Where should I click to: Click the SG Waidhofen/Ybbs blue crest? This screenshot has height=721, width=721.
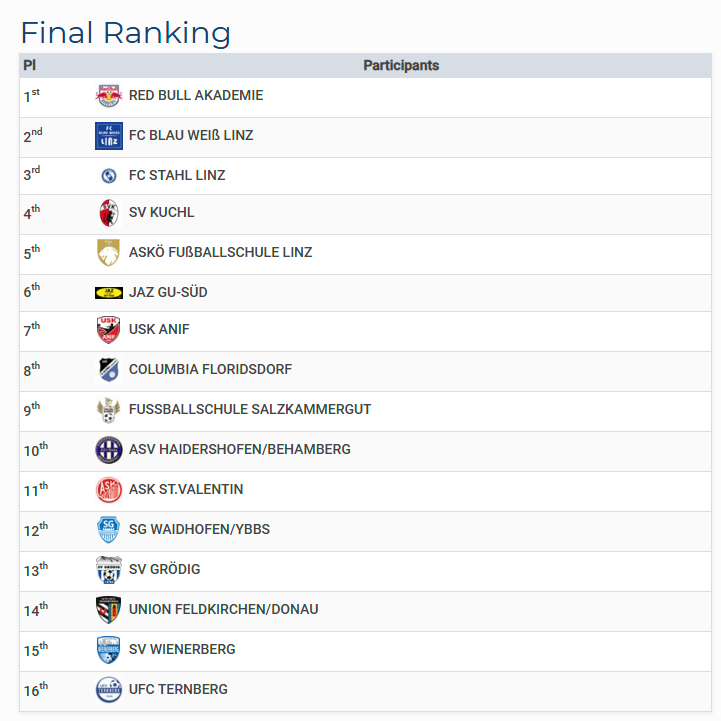pos(108,530)
